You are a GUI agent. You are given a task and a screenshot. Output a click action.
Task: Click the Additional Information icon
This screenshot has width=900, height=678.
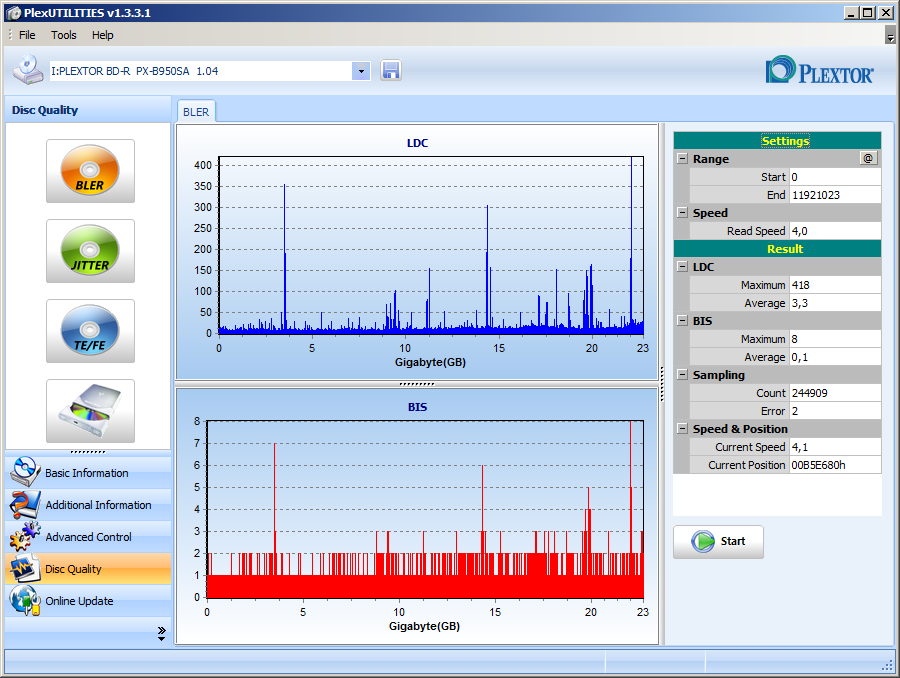click(x=25, y=504)
